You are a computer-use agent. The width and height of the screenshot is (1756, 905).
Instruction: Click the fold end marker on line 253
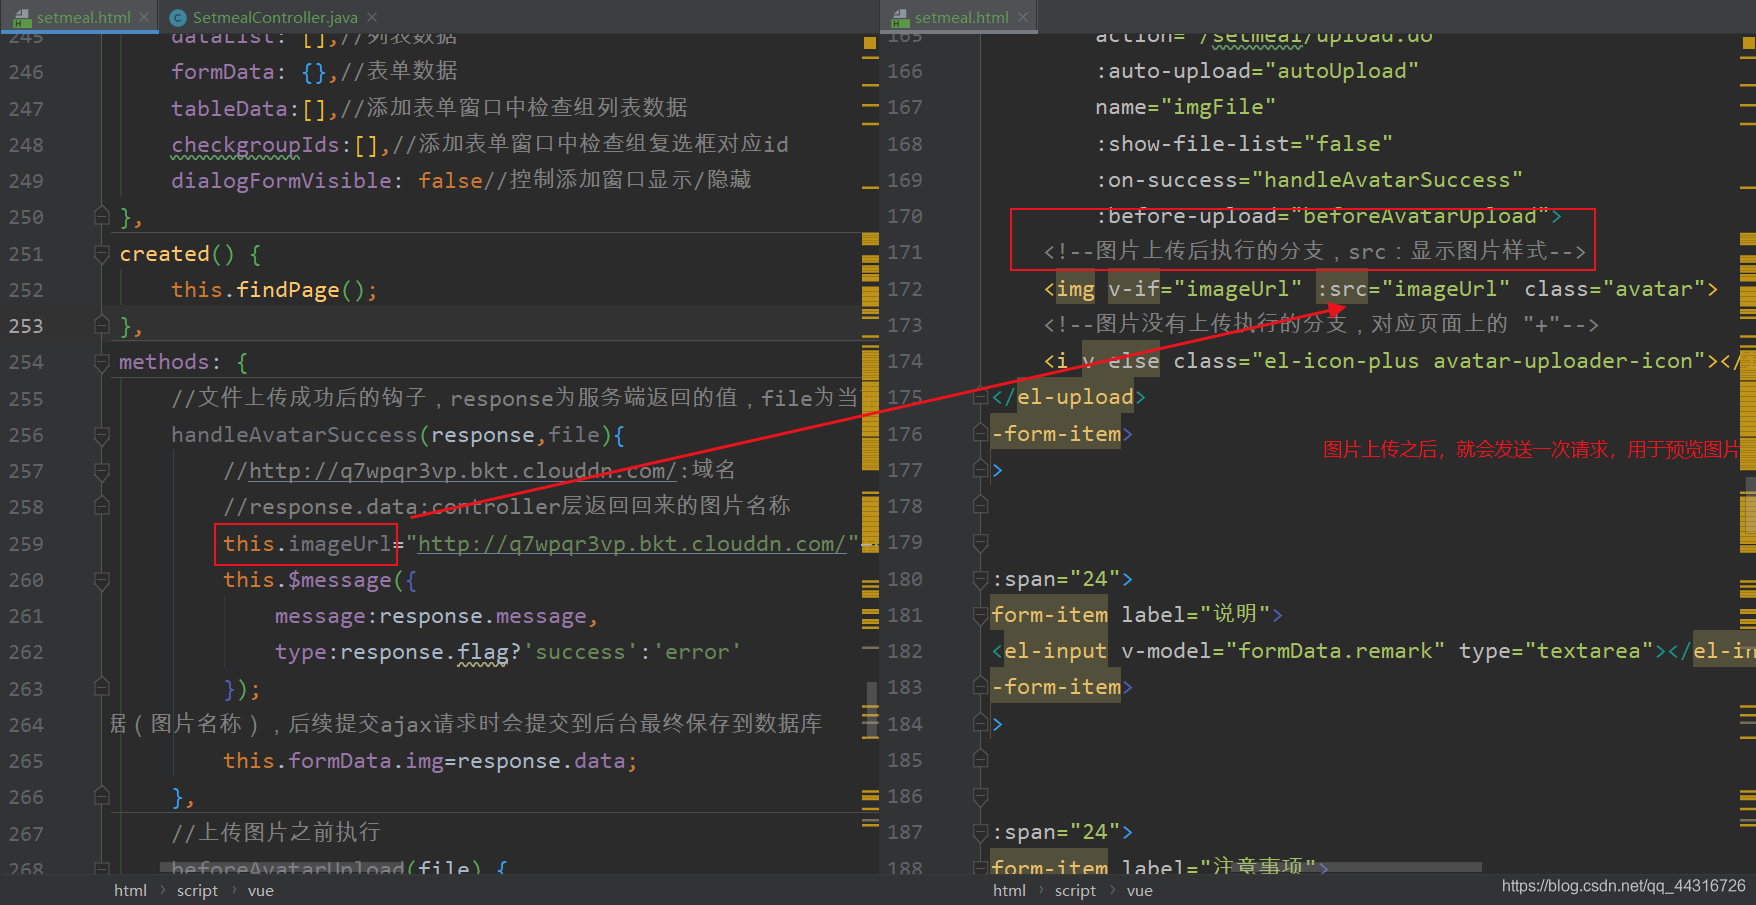pyautogui.click(x=101, y=325)
